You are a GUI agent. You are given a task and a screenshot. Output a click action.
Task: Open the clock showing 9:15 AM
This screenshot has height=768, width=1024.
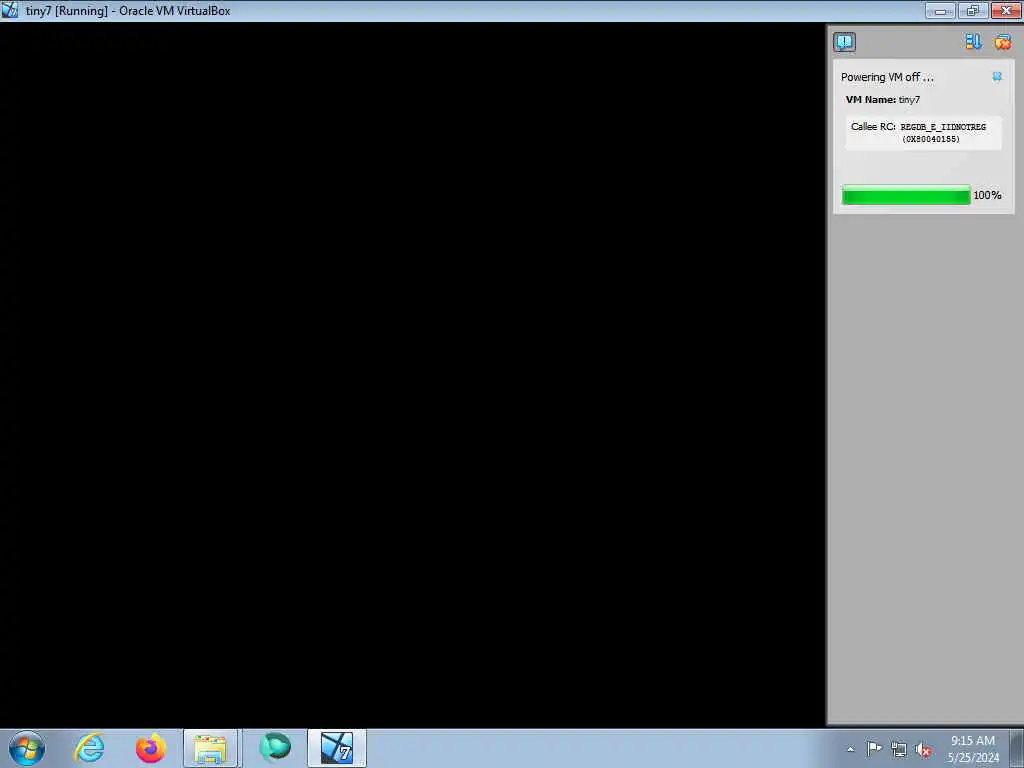973,749
